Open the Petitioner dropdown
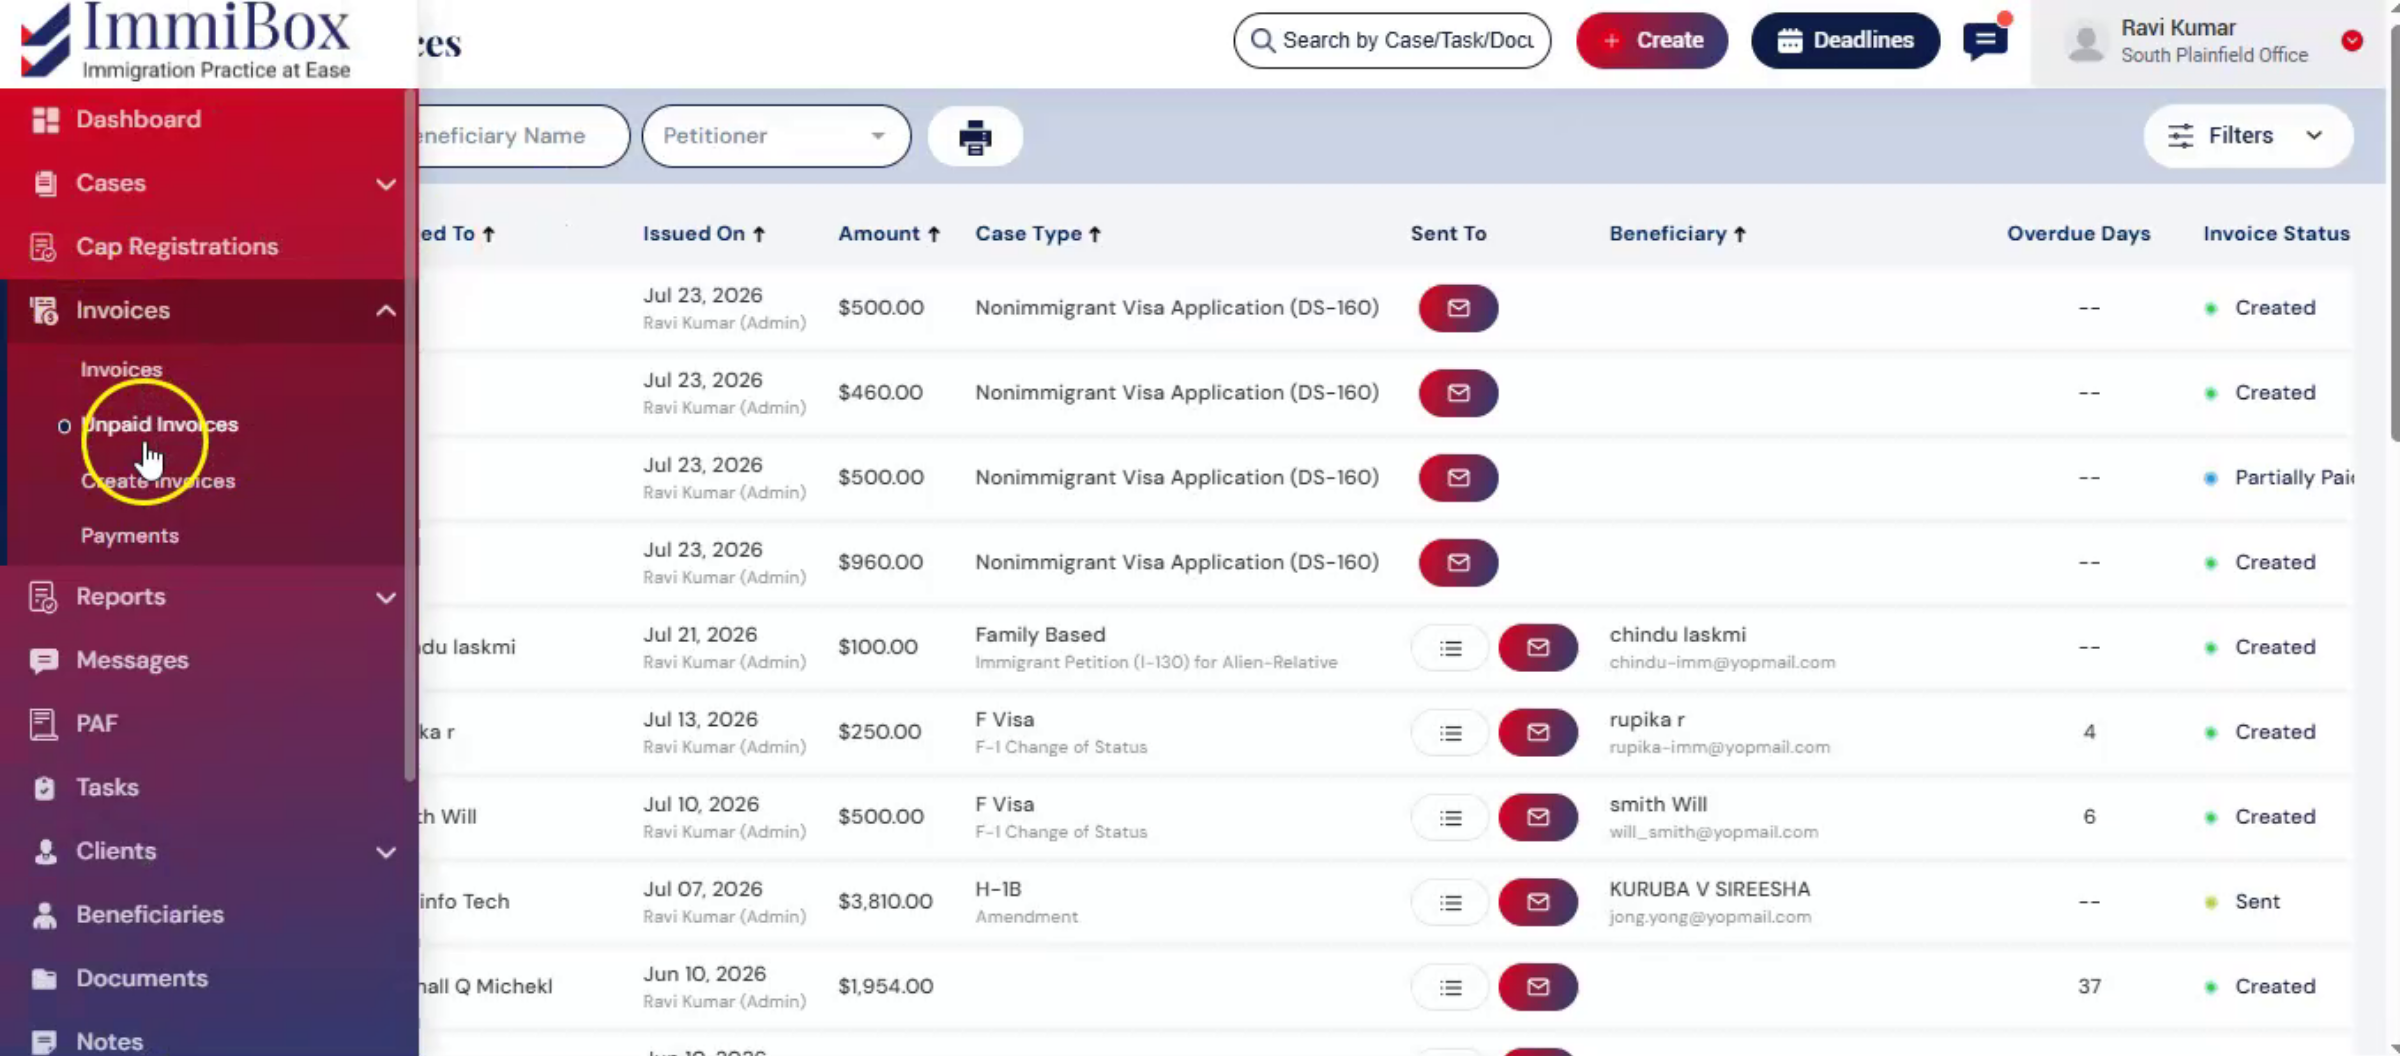This screenshot has width=2400, height=1056. click(776, 136)
